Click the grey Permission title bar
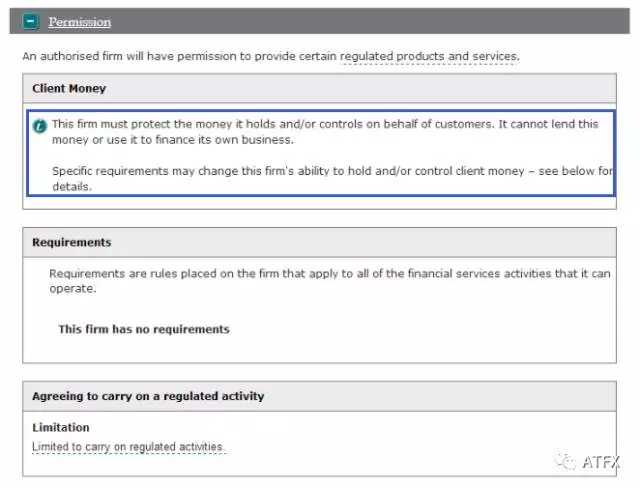Screen dimensions: 640x488 [320, 21]
